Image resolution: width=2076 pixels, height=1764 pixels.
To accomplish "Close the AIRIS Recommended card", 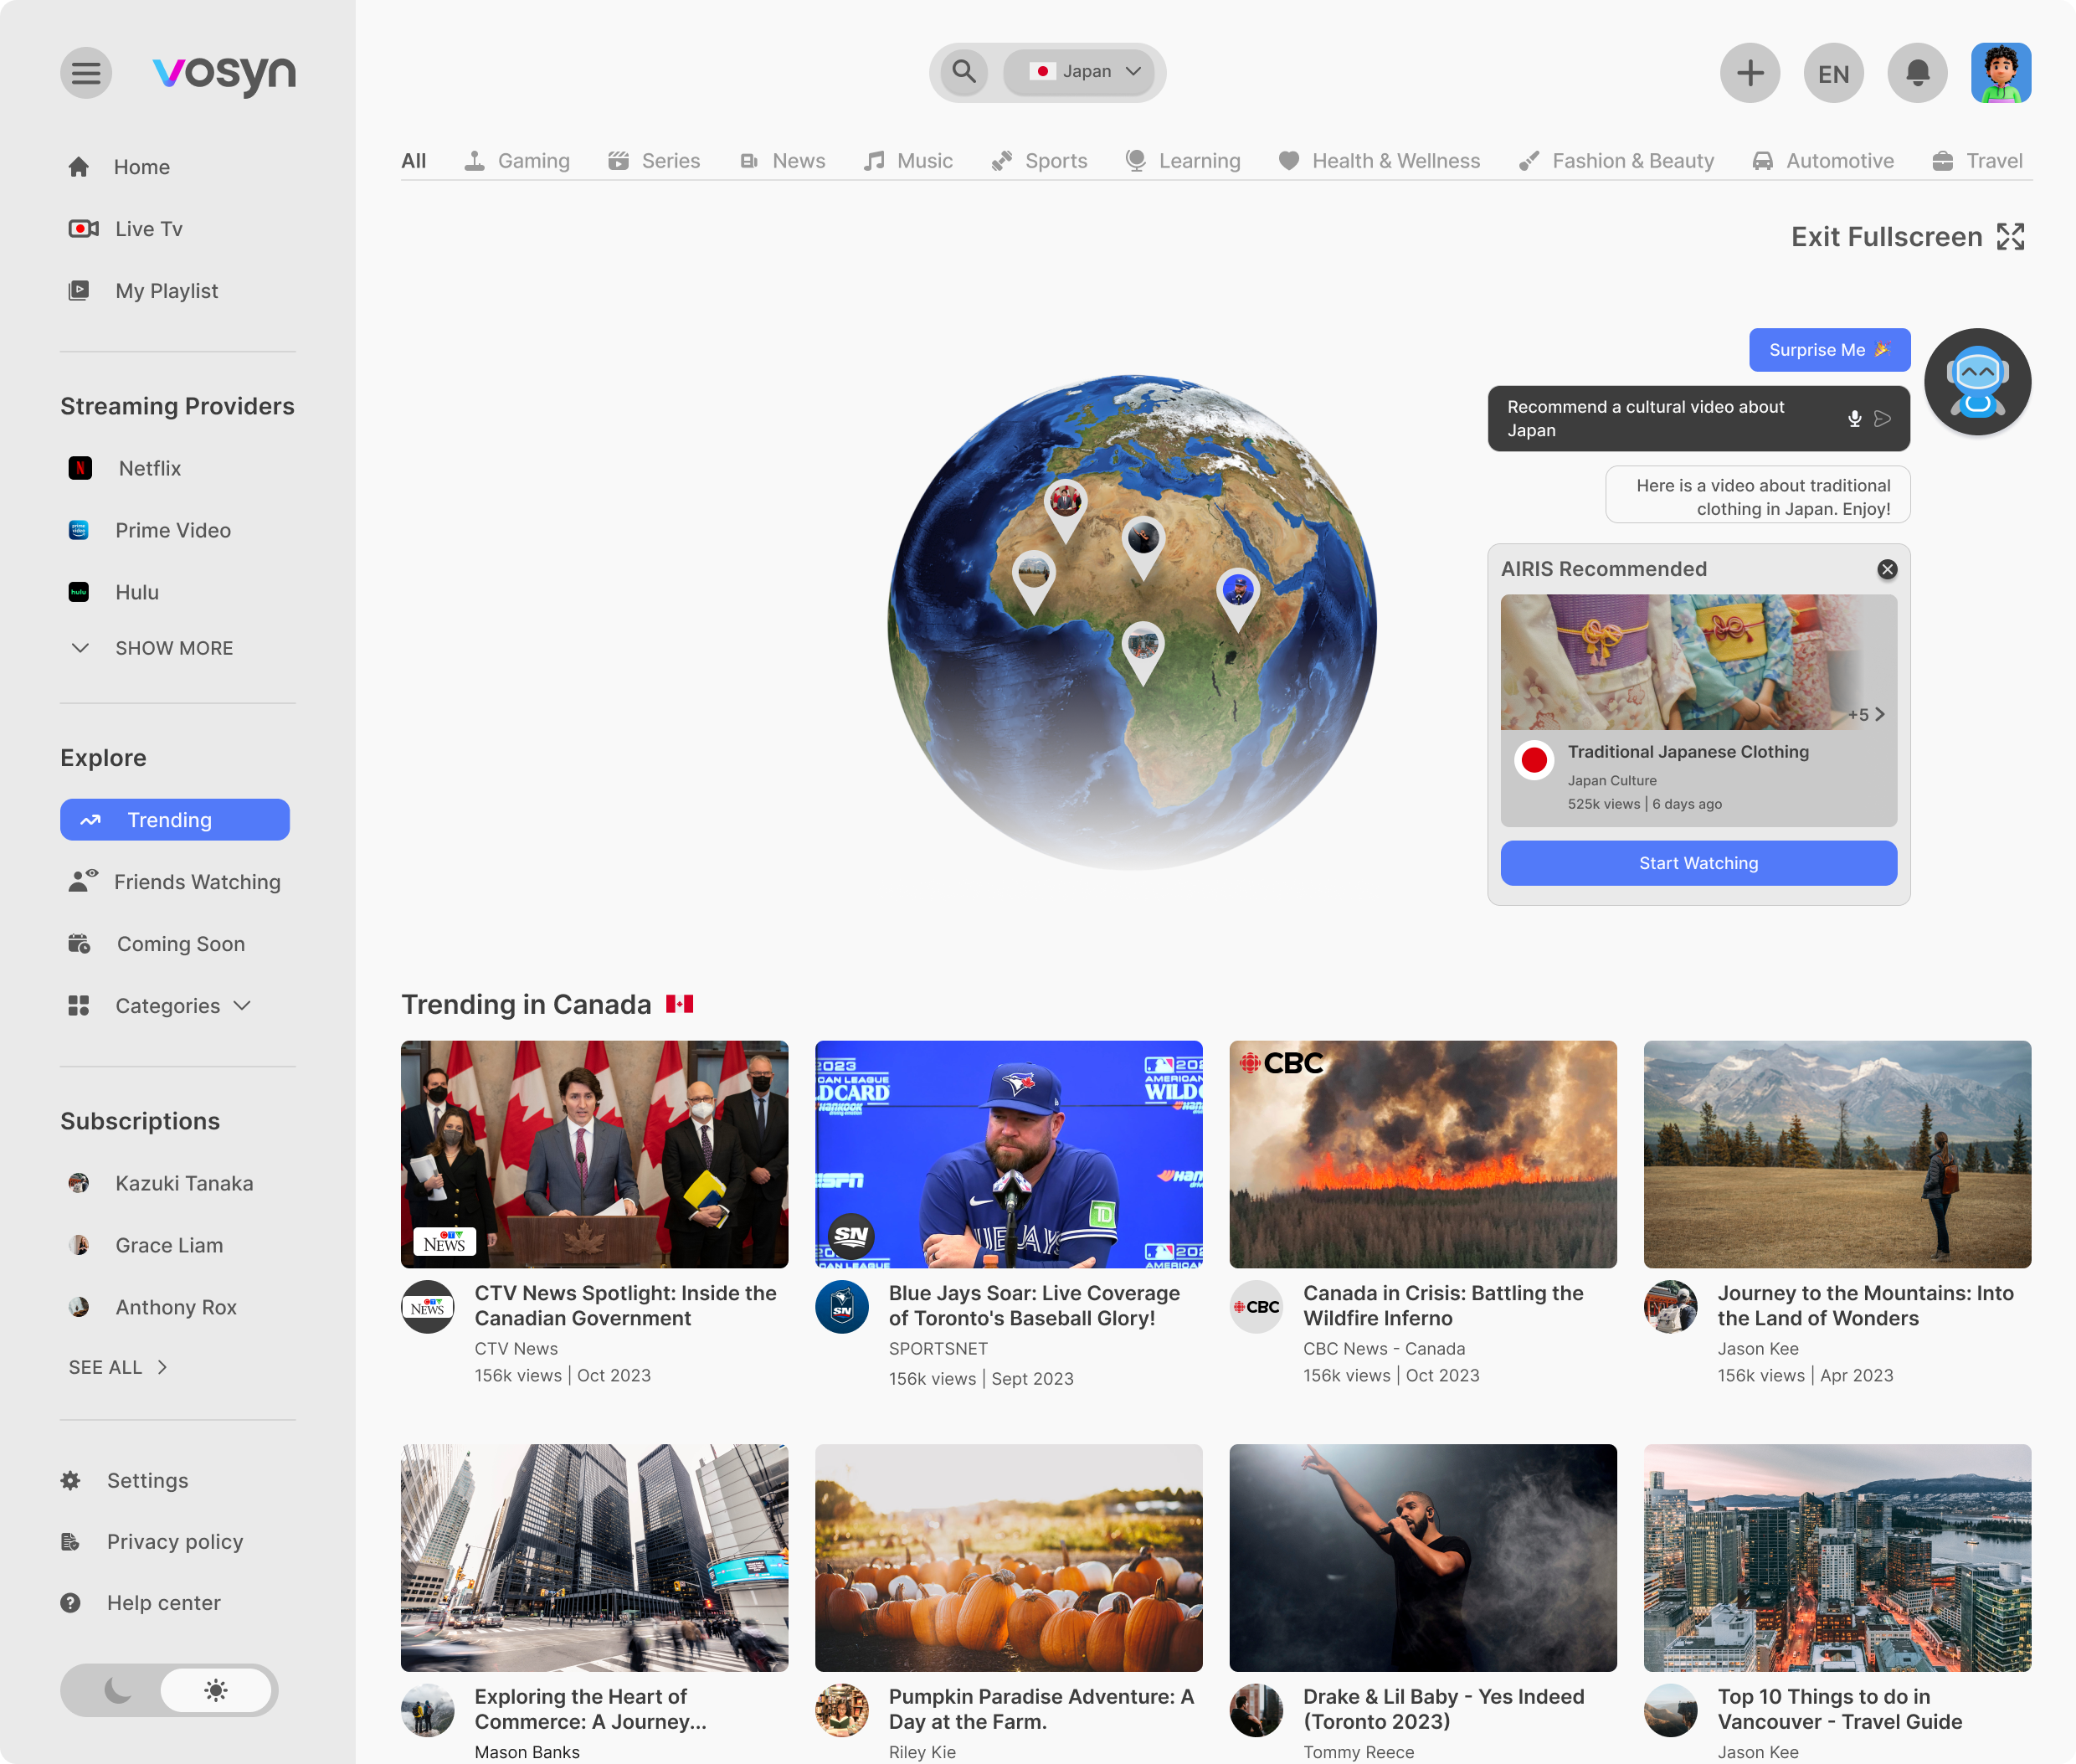I will 1887,569.
